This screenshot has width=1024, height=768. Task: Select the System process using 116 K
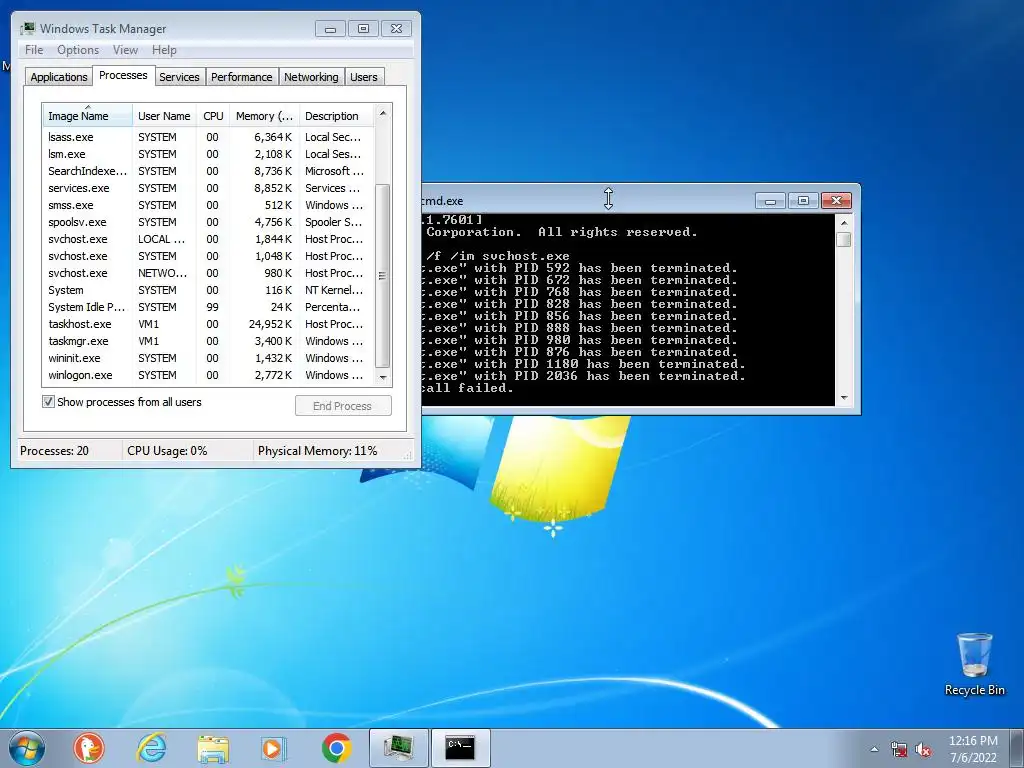pyautogui.click(x=208, y=290)
